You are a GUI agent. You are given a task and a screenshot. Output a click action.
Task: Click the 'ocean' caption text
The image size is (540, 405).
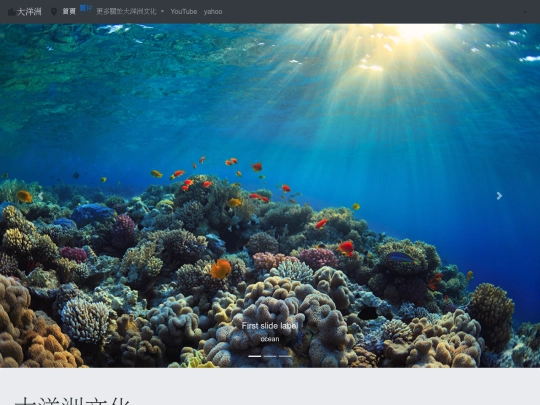270,339
